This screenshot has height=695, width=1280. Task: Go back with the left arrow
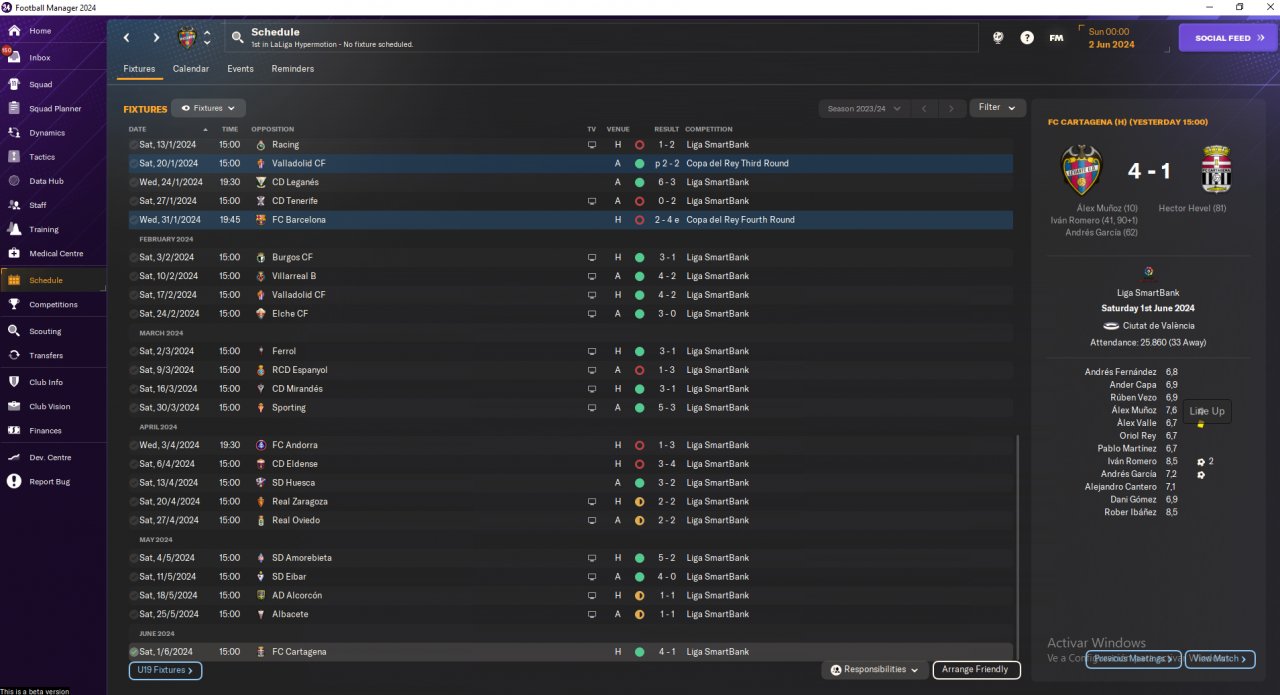tap(127, 38)
